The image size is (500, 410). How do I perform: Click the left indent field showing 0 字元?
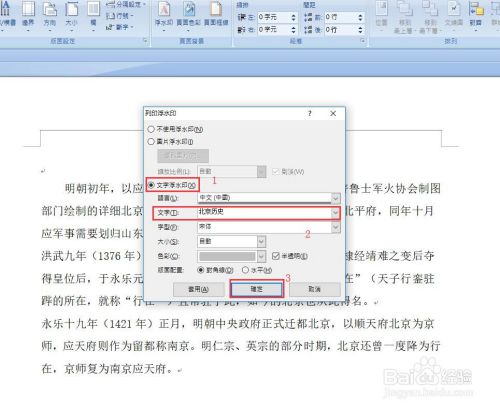tap(273, 17)
